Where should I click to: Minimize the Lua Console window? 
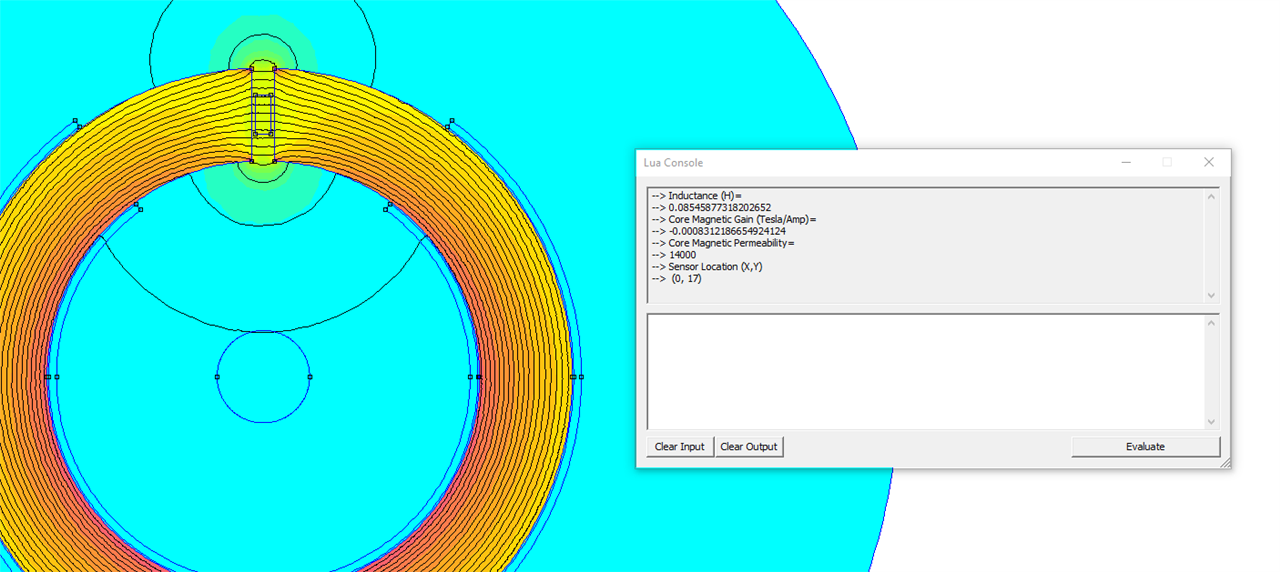click(1125, 162)
